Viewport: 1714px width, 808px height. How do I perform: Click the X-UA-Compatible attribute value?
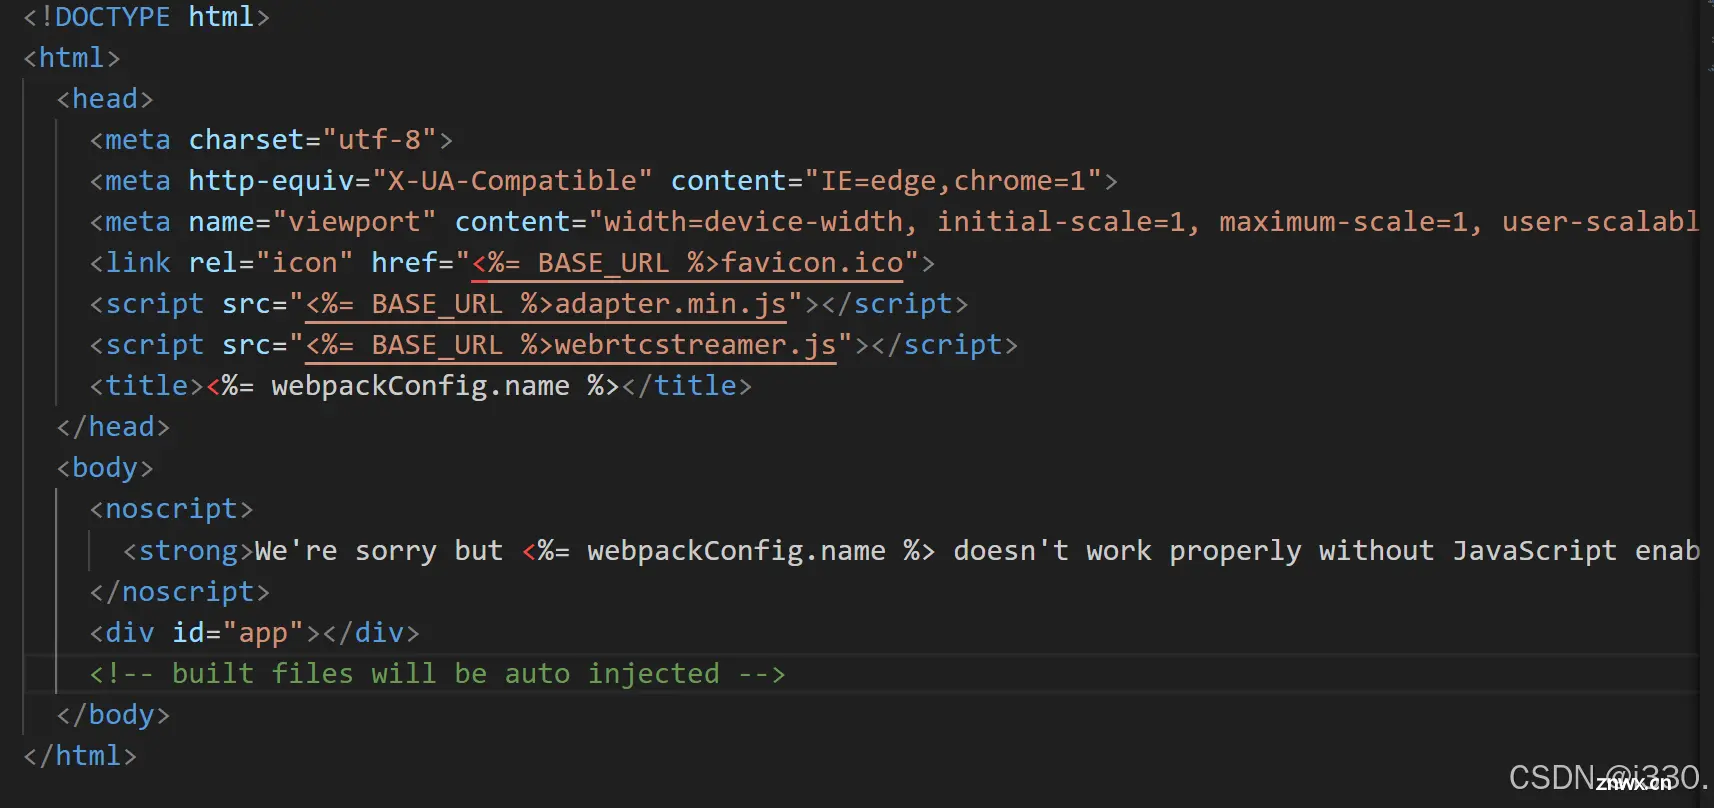click(513, 181)
